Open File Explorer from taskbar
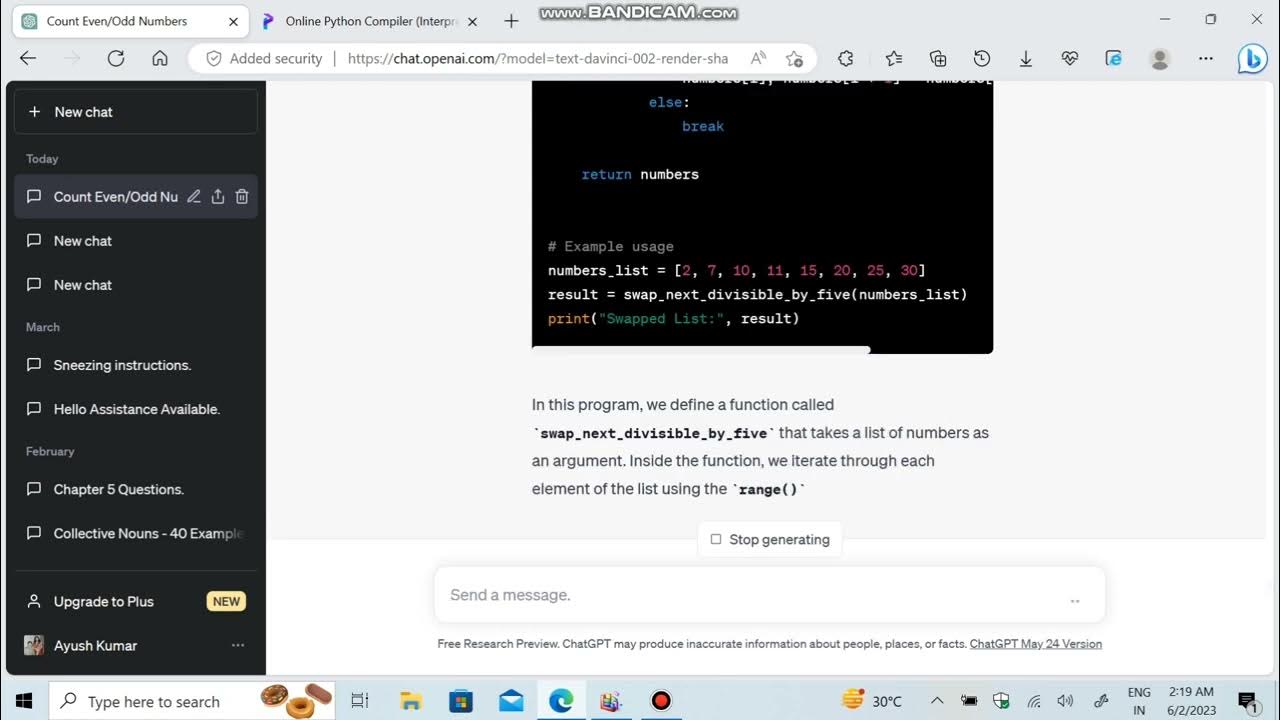 (410, 701)
